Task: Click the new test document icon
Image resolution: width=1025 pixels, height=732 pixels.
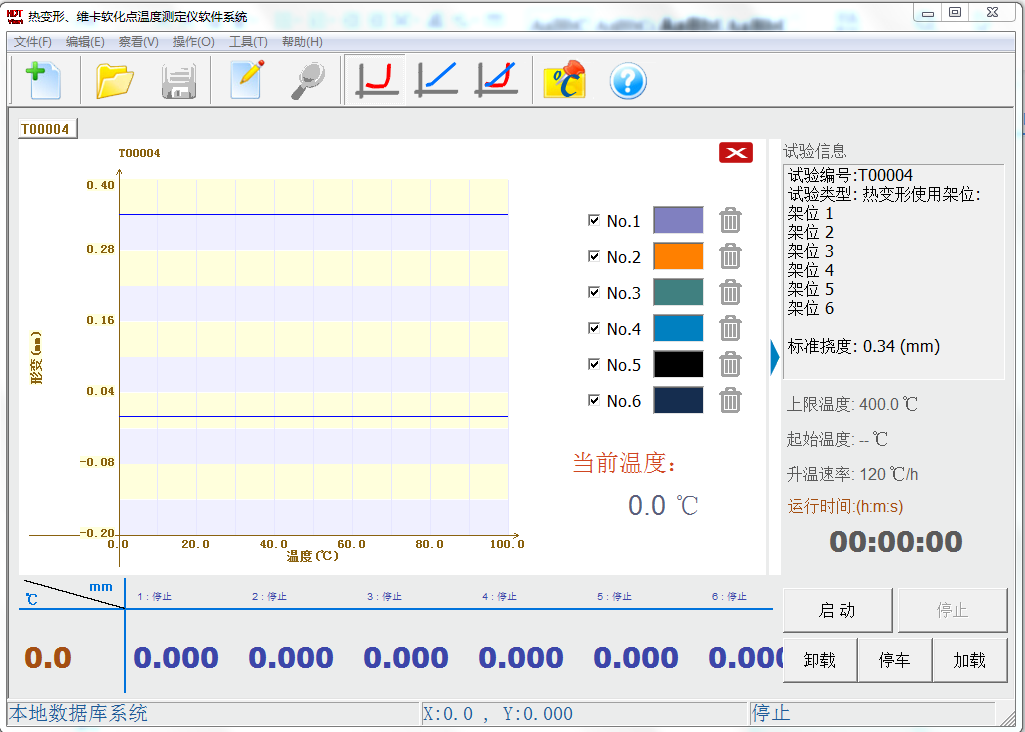Action: pyautogui.click(x=43, y=80)
